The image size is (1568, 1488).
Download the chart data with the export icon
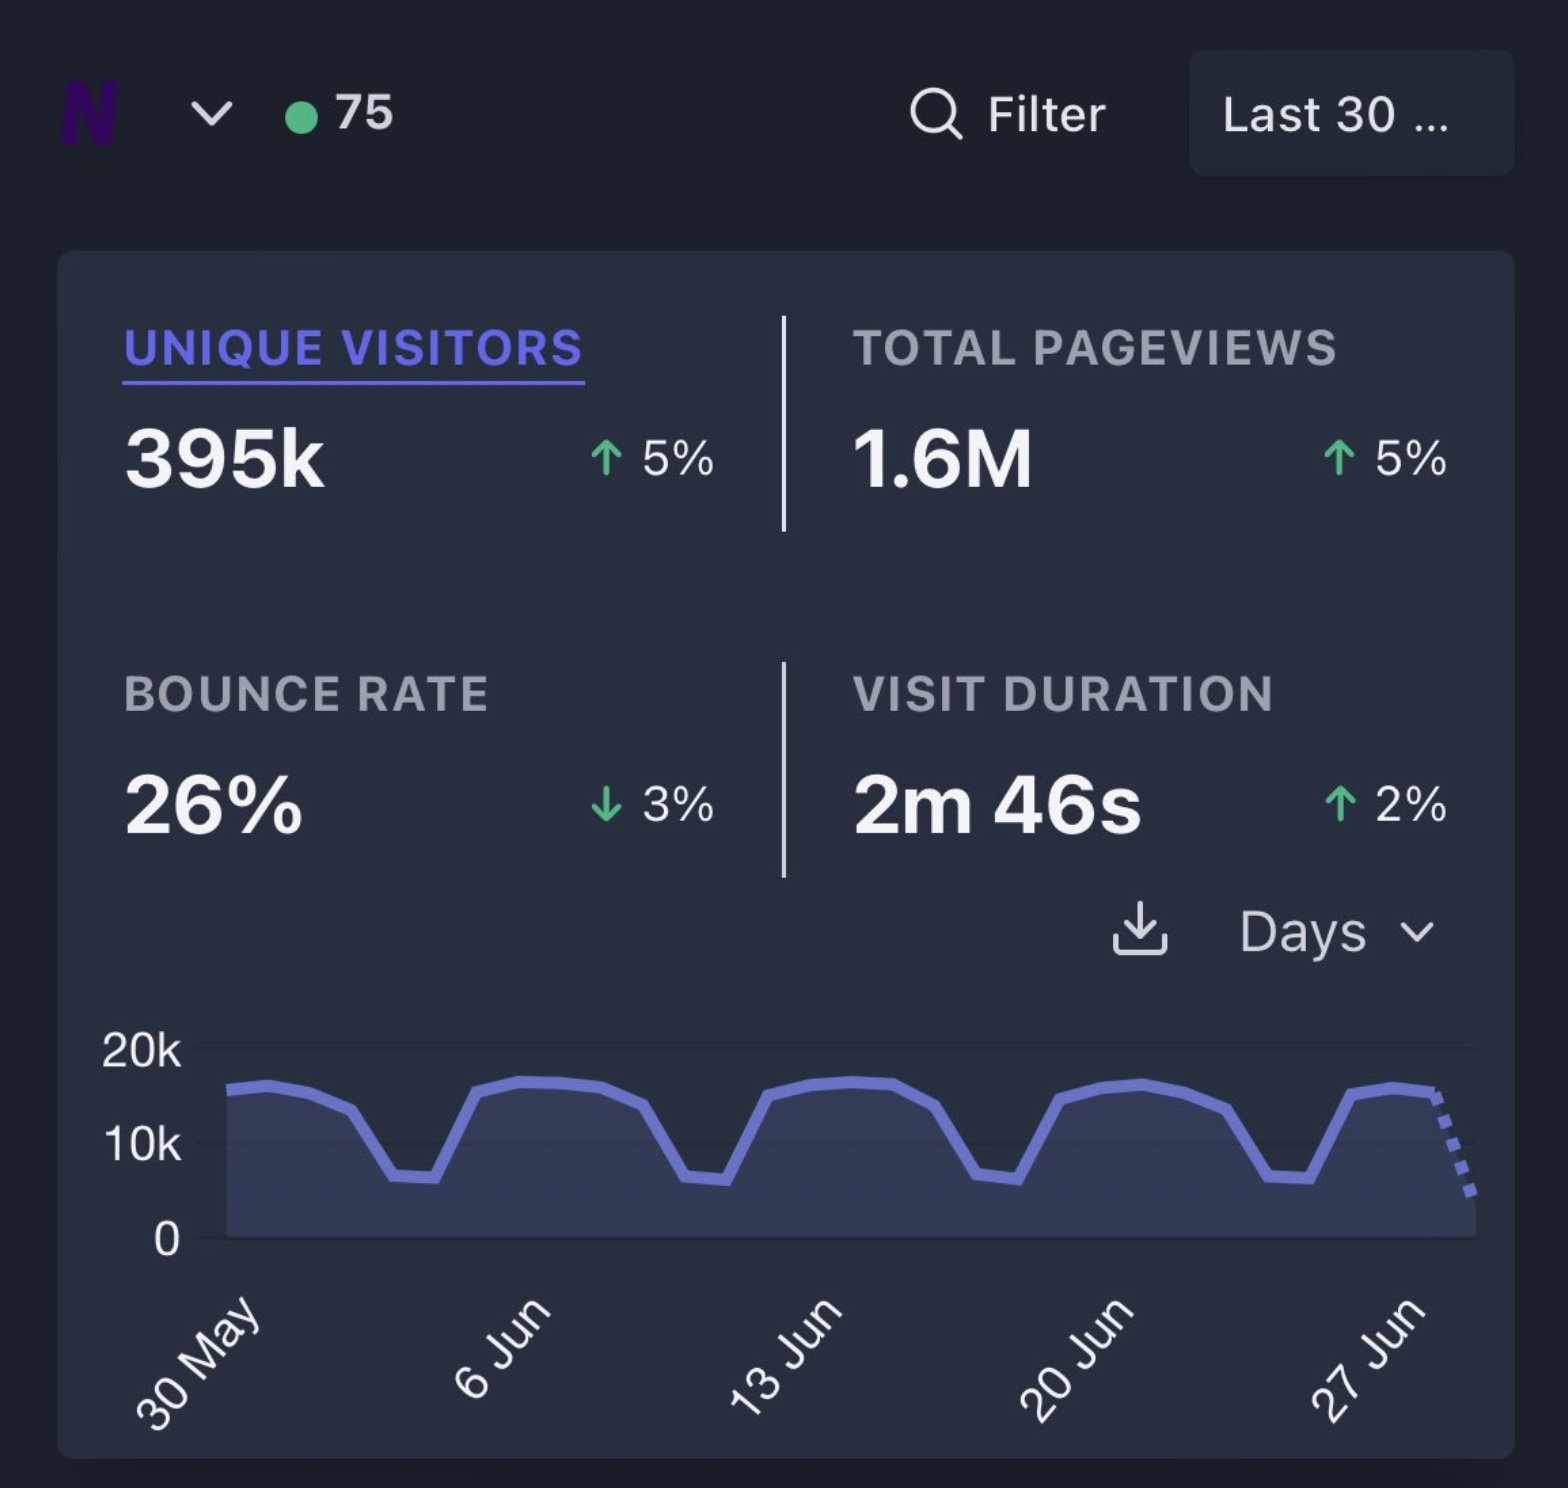tap(1140, 929)
